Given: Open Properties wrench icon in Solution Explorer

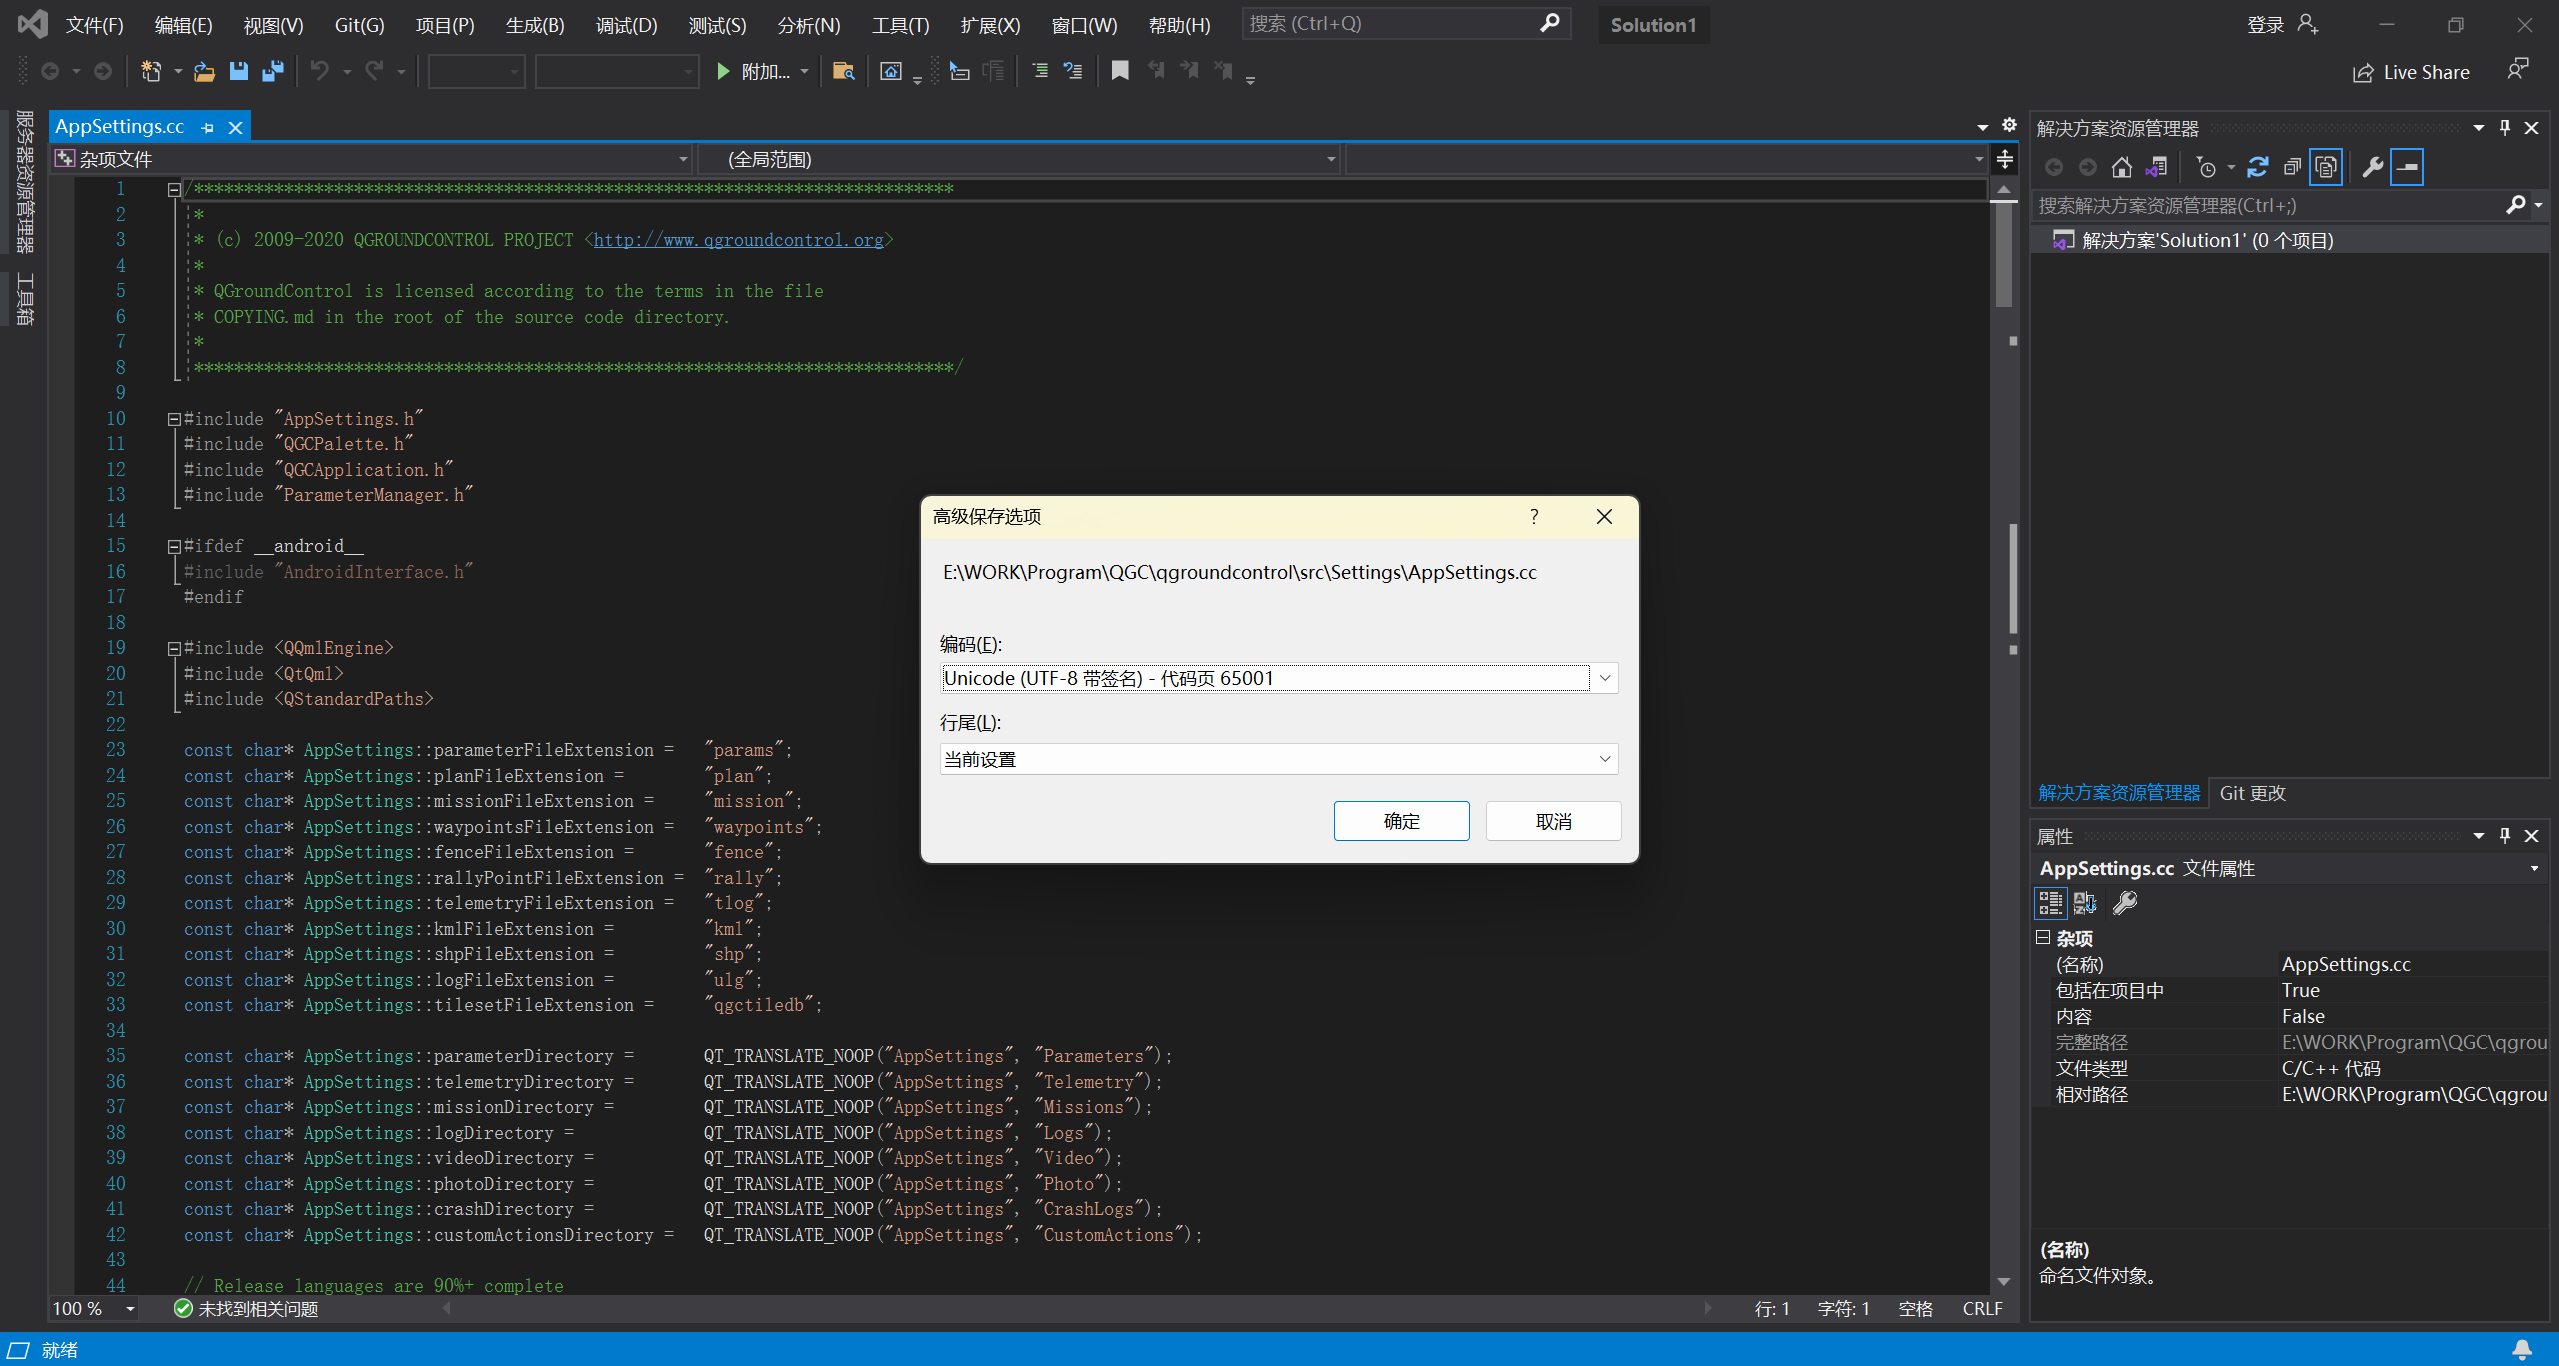Looking at the screenshot, I should (x=2372, y=167).
